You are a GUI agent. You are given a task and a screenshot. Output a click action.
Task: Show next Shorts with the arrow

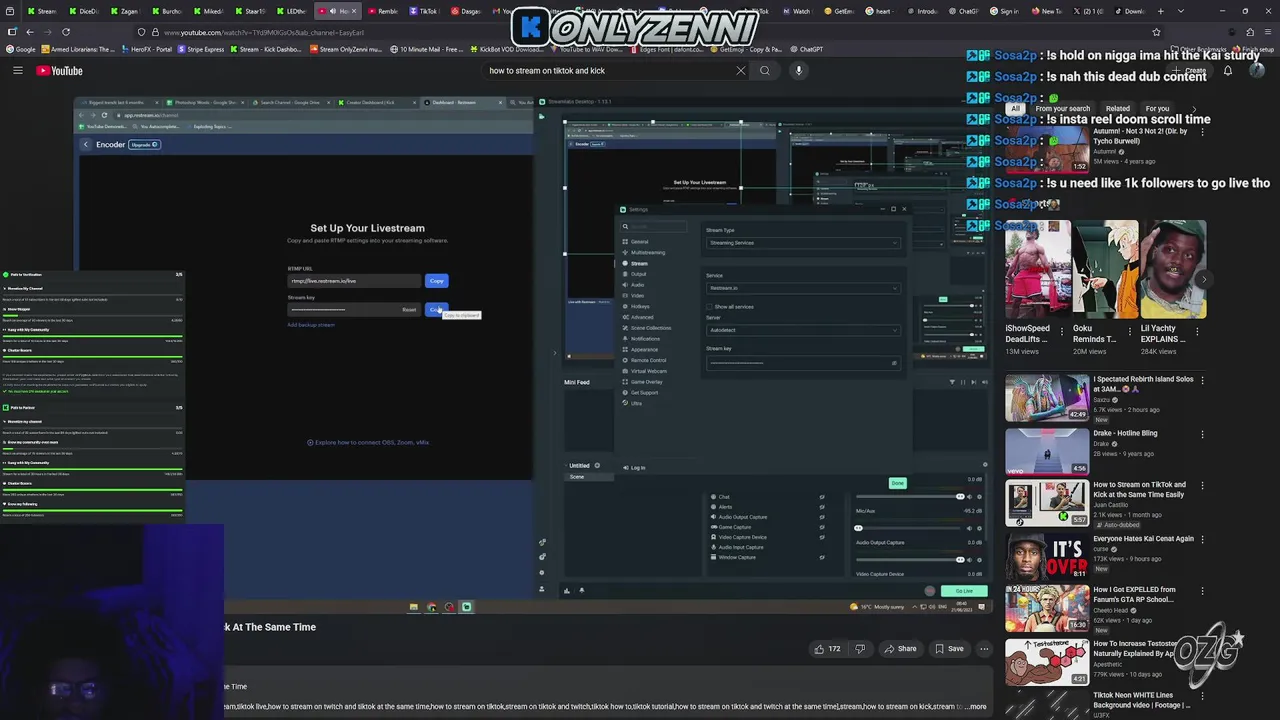pyautogui.click(x=1204, y=280)
